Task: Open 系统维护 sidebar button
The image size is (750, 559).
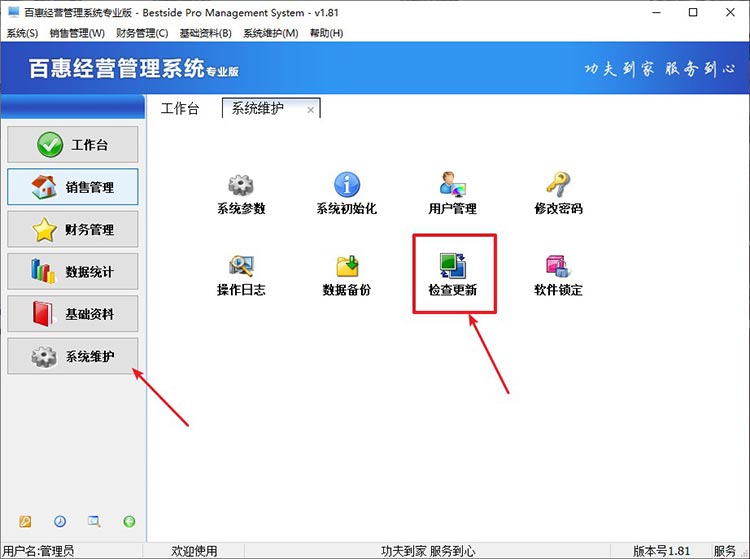Action: (73, 356)
